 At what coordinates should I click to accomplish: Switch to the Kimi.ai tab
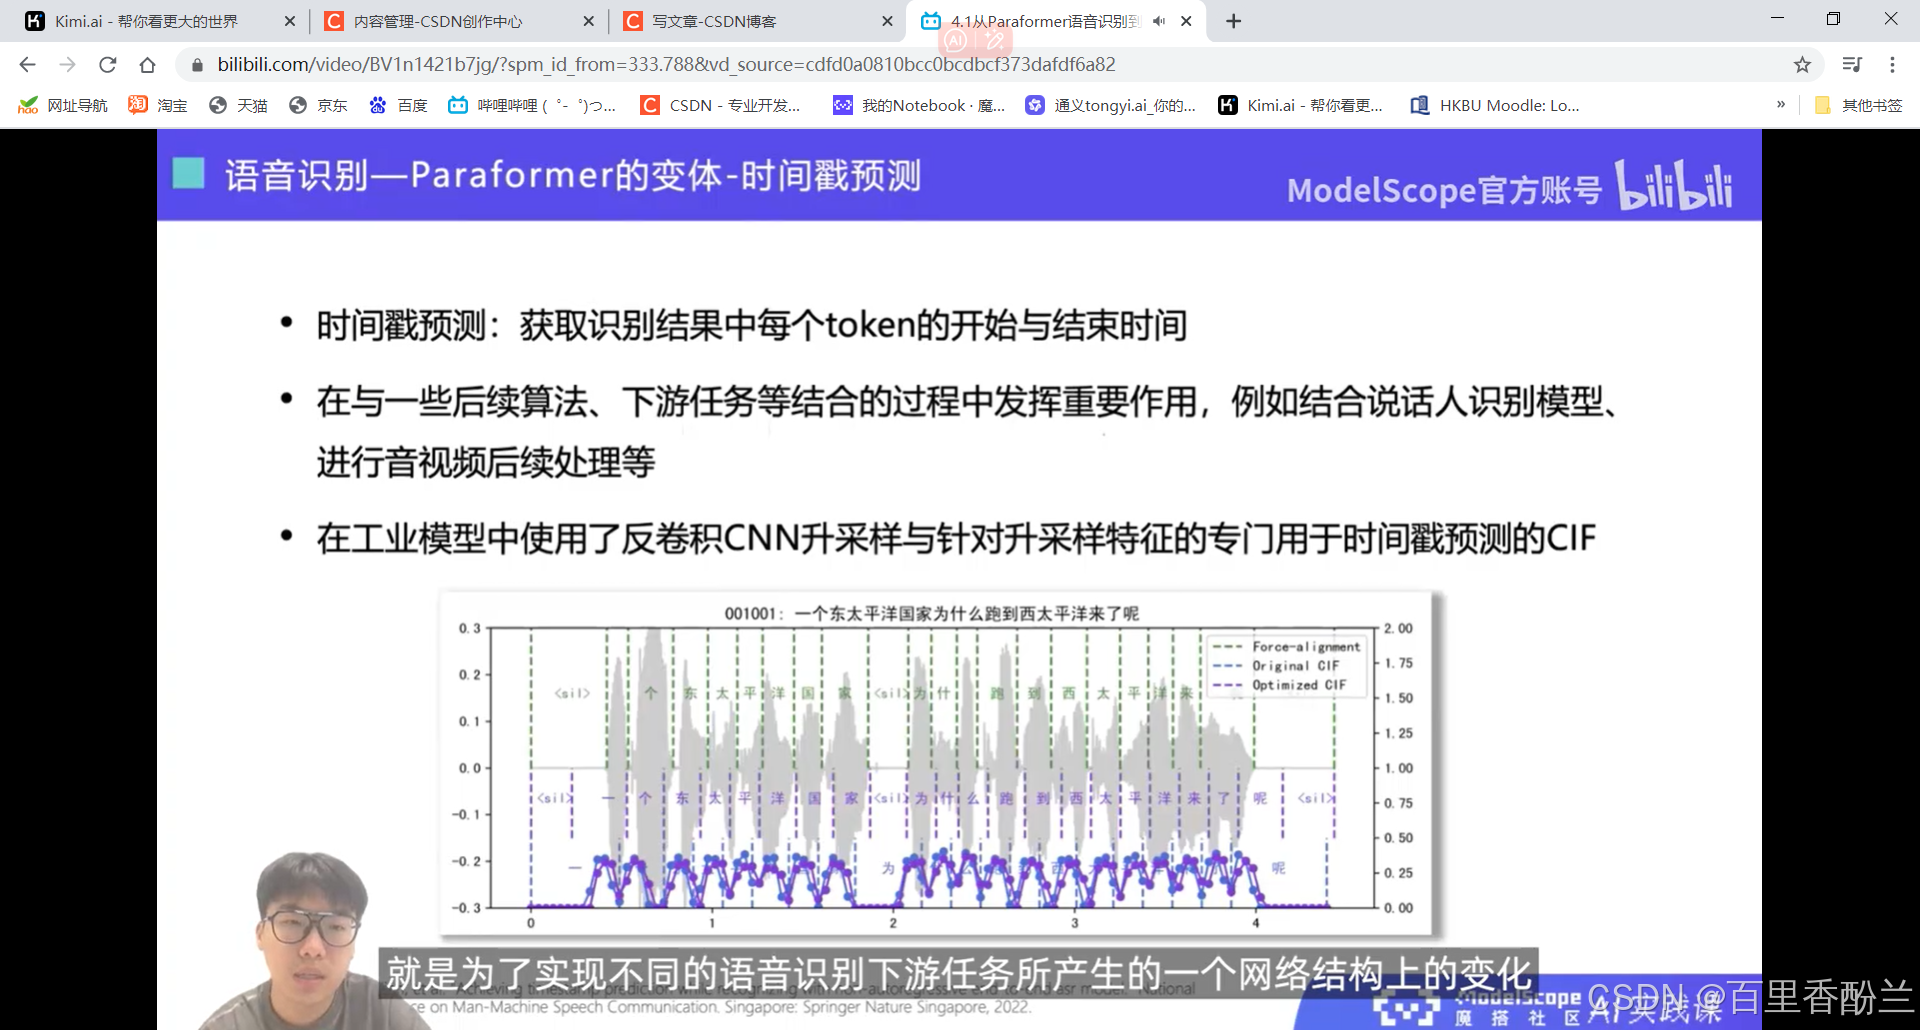[159, 21]
